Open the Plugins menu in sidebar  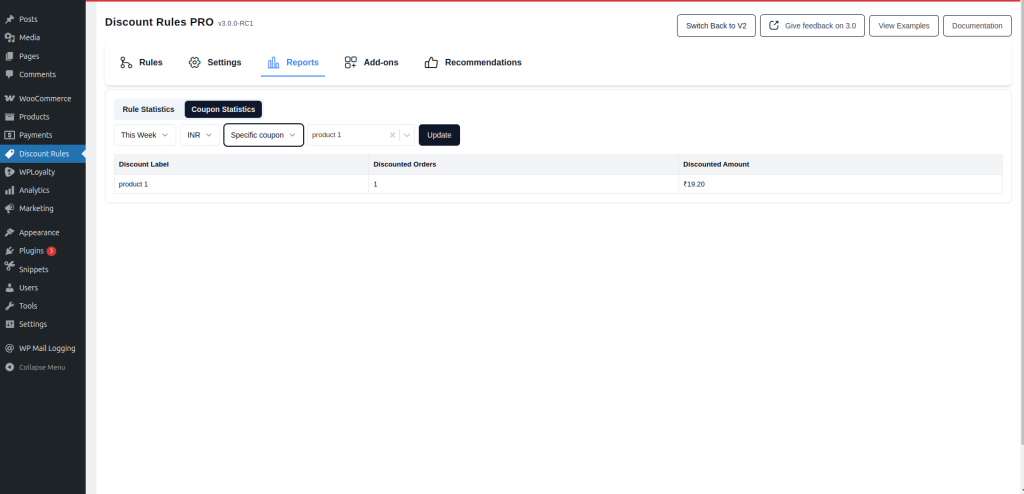32,251
